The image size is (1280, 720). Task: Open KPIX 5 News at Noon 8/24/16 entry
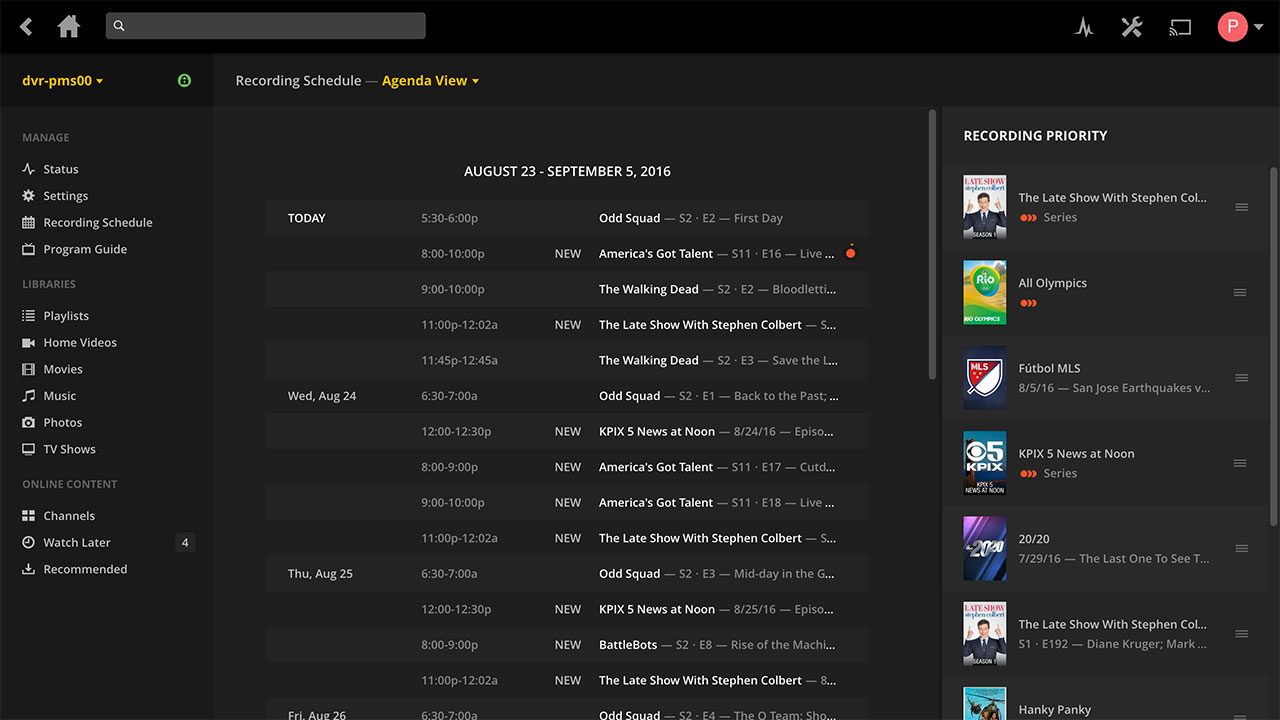point(567,431)
